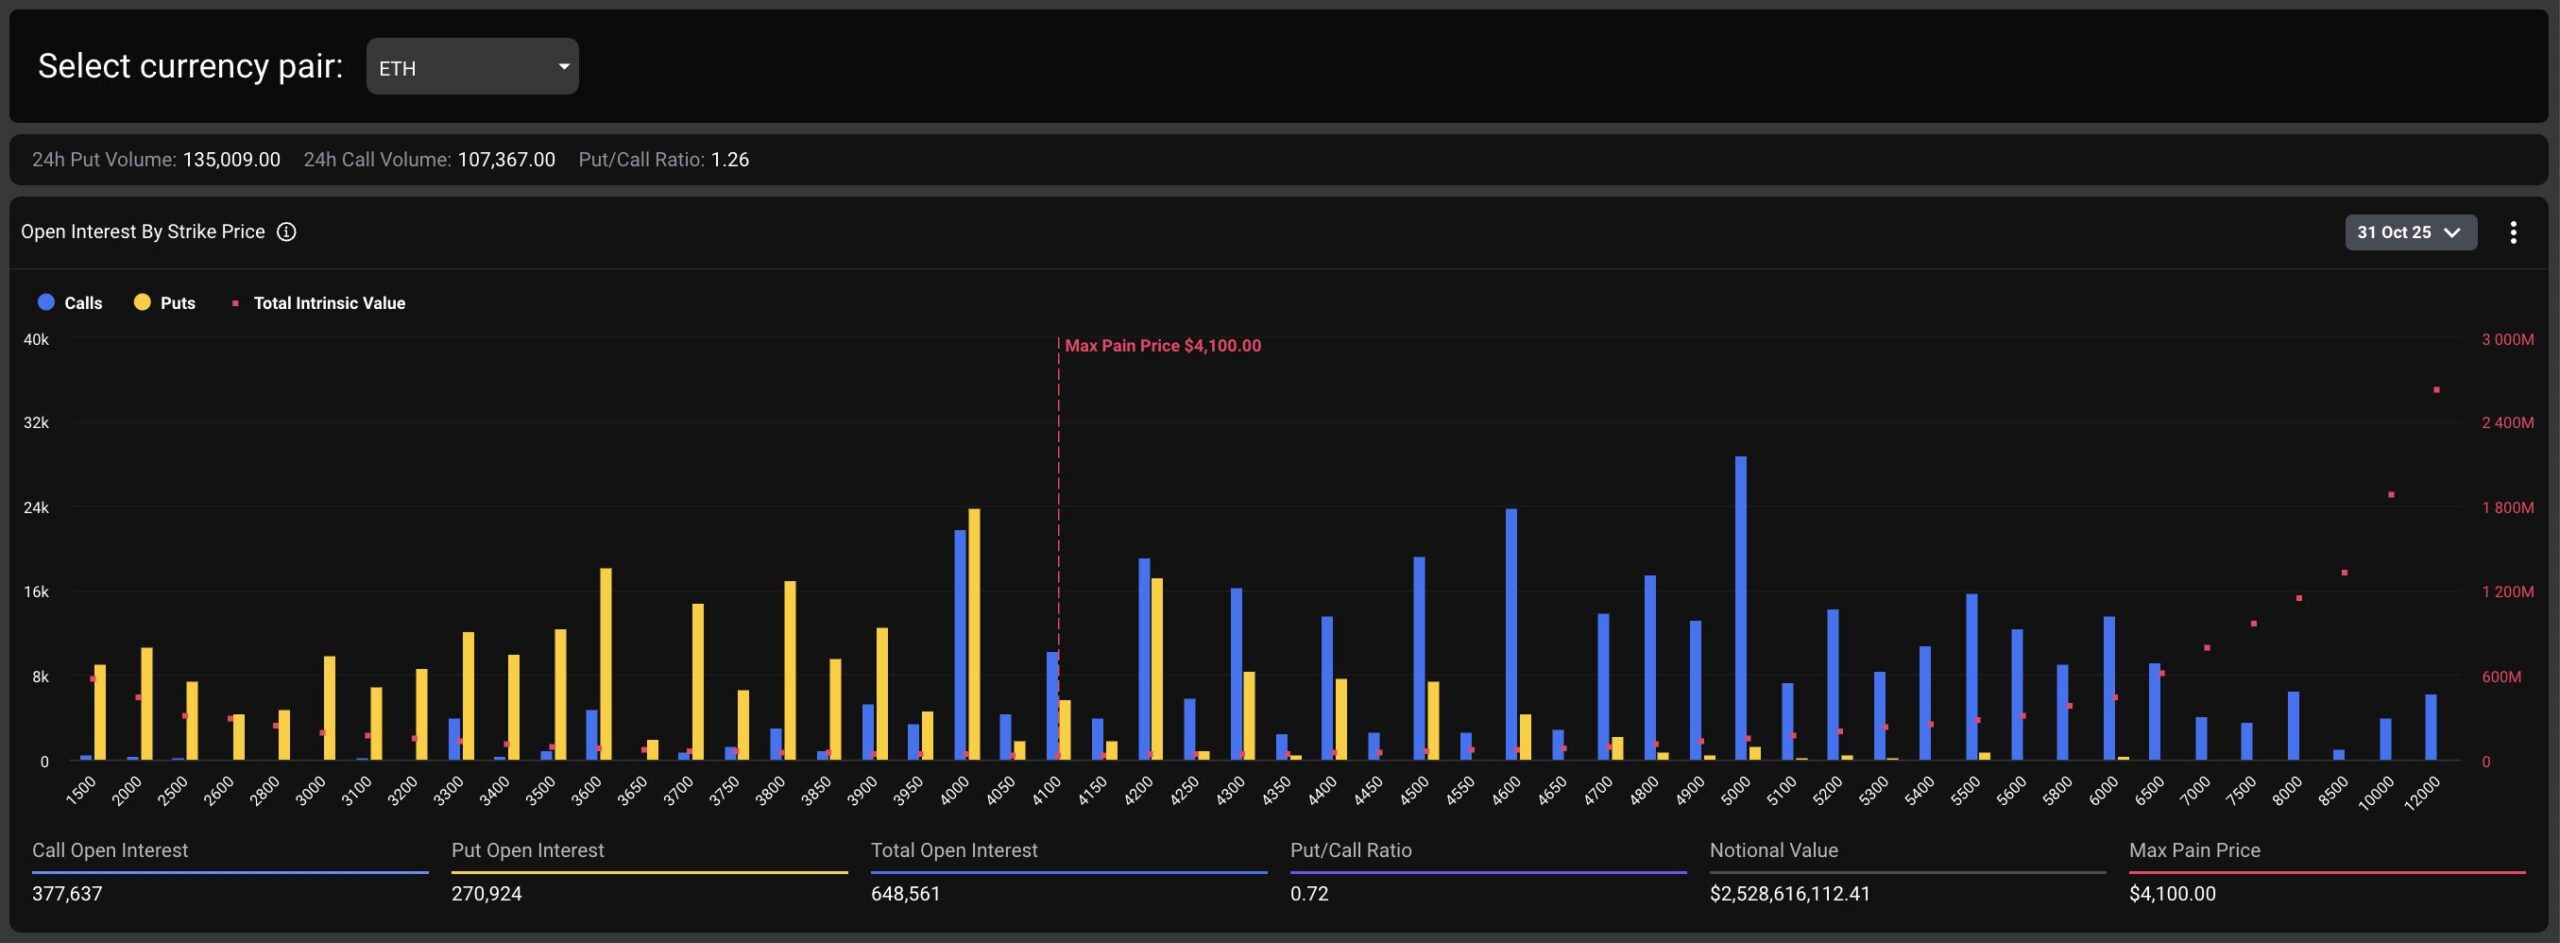
Task: Click the blue Calls legend dot
Action: 46,302
